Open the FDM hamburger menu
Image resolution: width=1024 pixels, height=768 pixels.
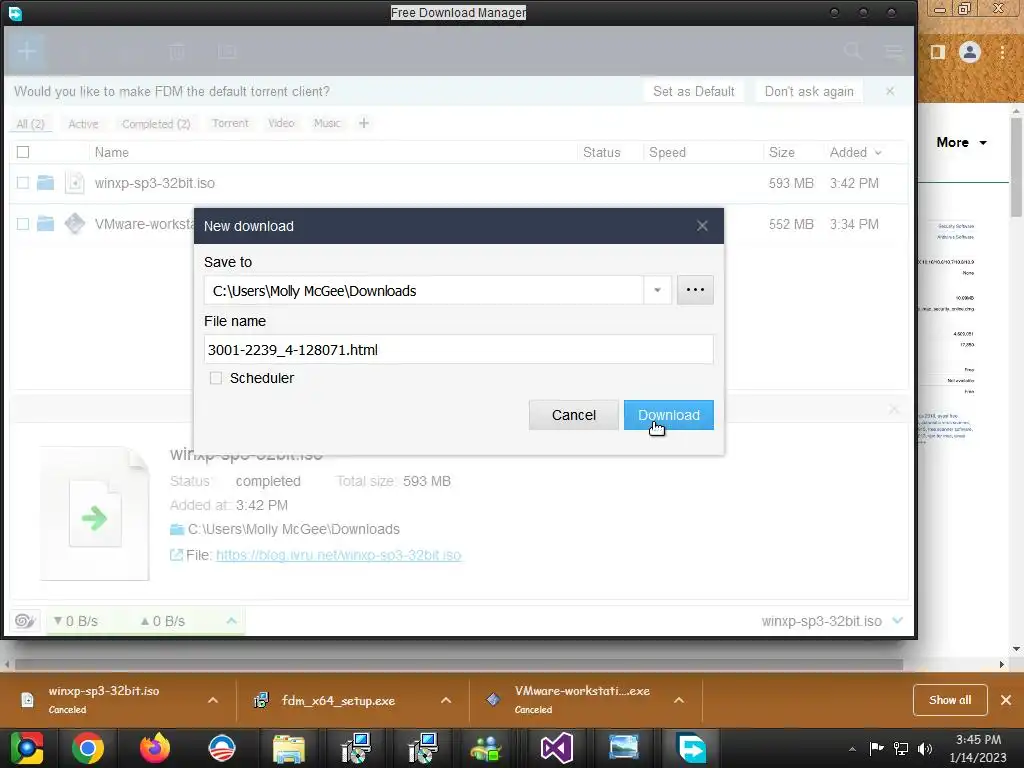tap(893, 51)
